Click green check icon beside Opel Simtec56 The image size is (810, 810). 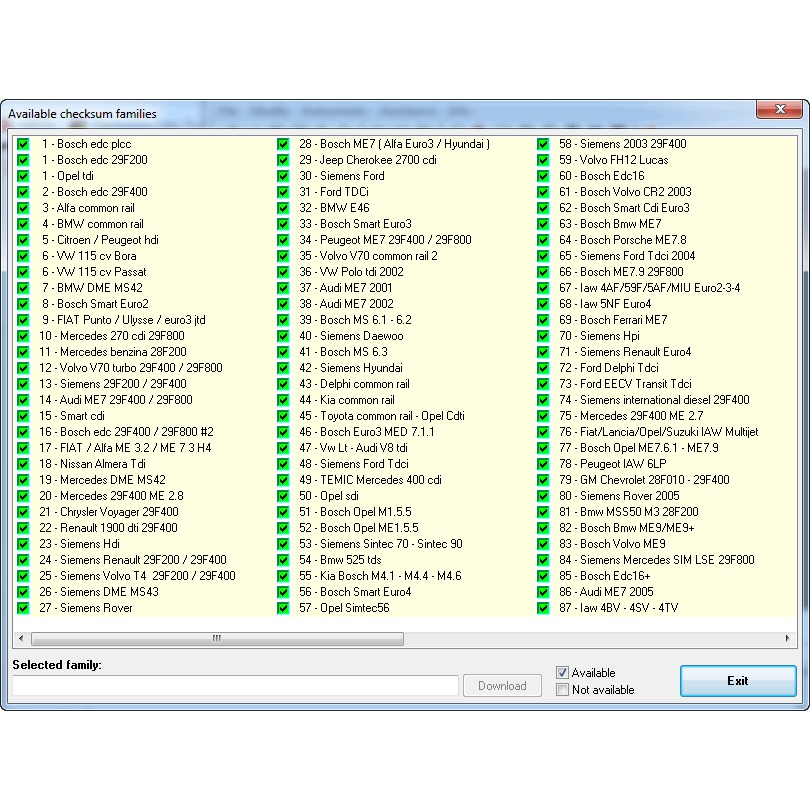[x=283, y=608]
